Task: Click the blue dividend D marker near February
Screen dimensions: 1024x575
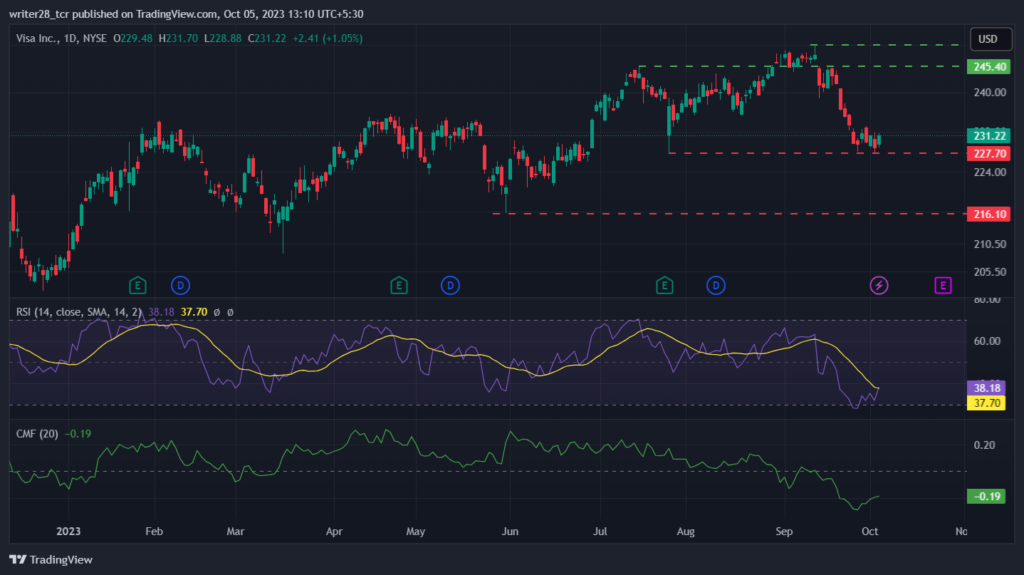Action: point(180,286)
